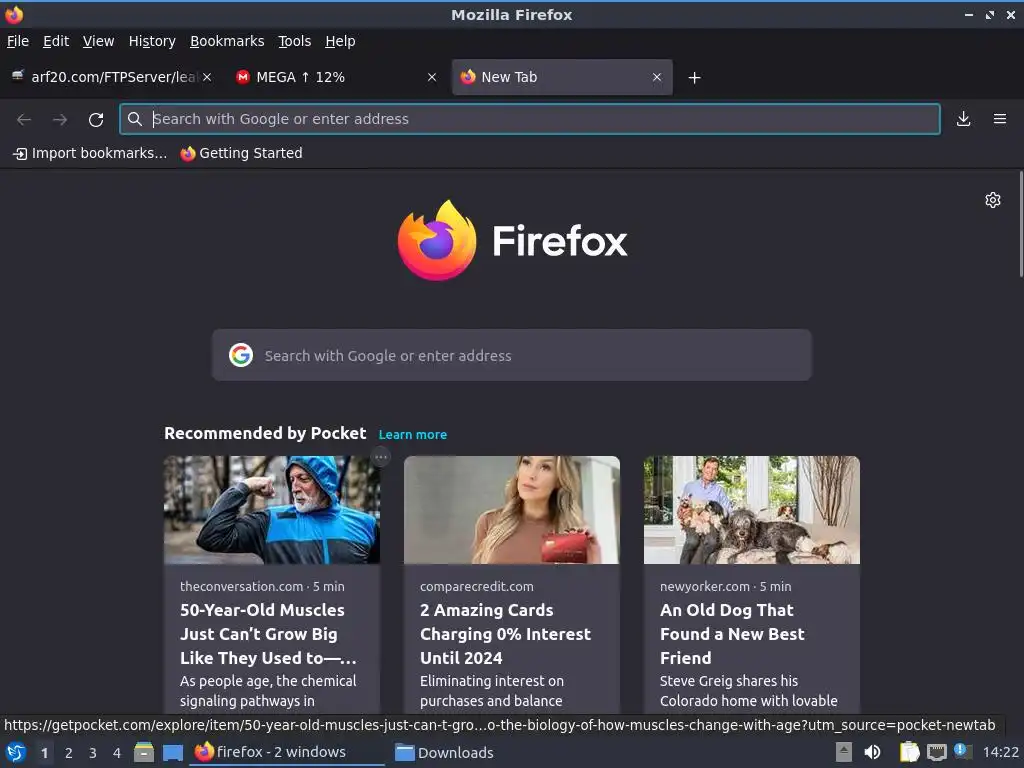
Task: Open the Downloads taskbar window
Action: tap(444, 752)
